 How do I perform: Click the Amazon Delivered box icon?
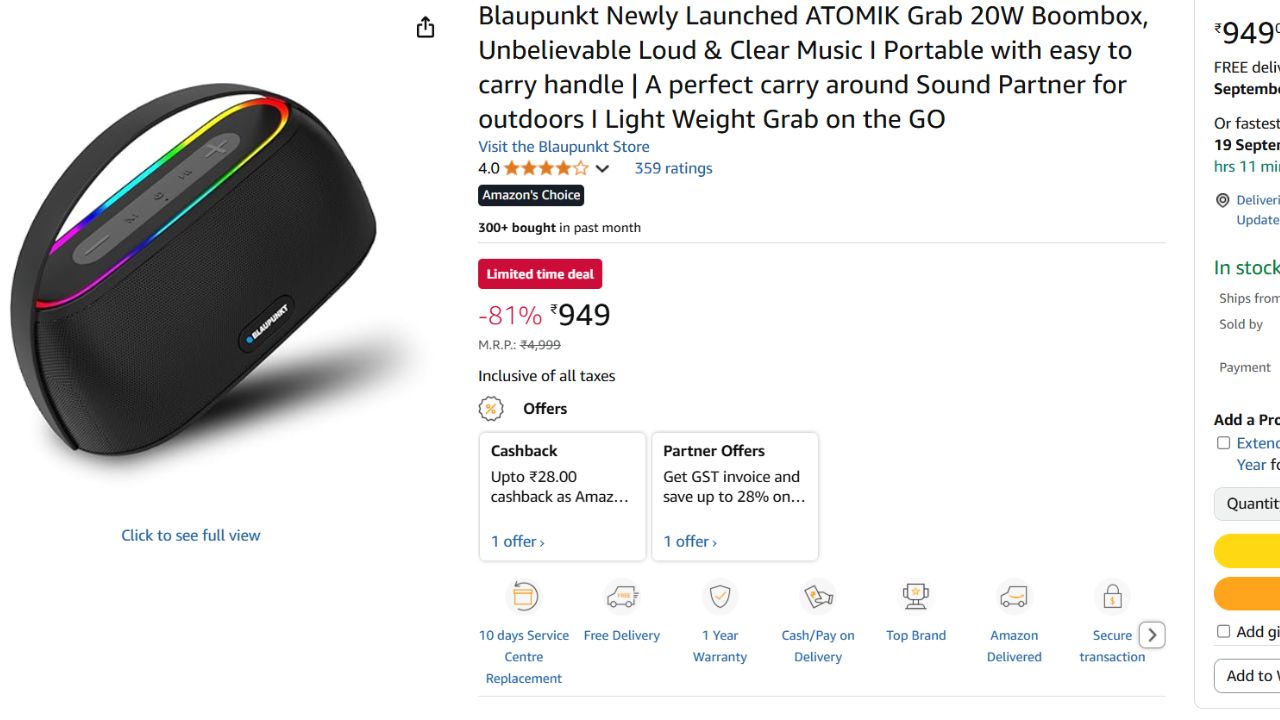pos(1014,597)
